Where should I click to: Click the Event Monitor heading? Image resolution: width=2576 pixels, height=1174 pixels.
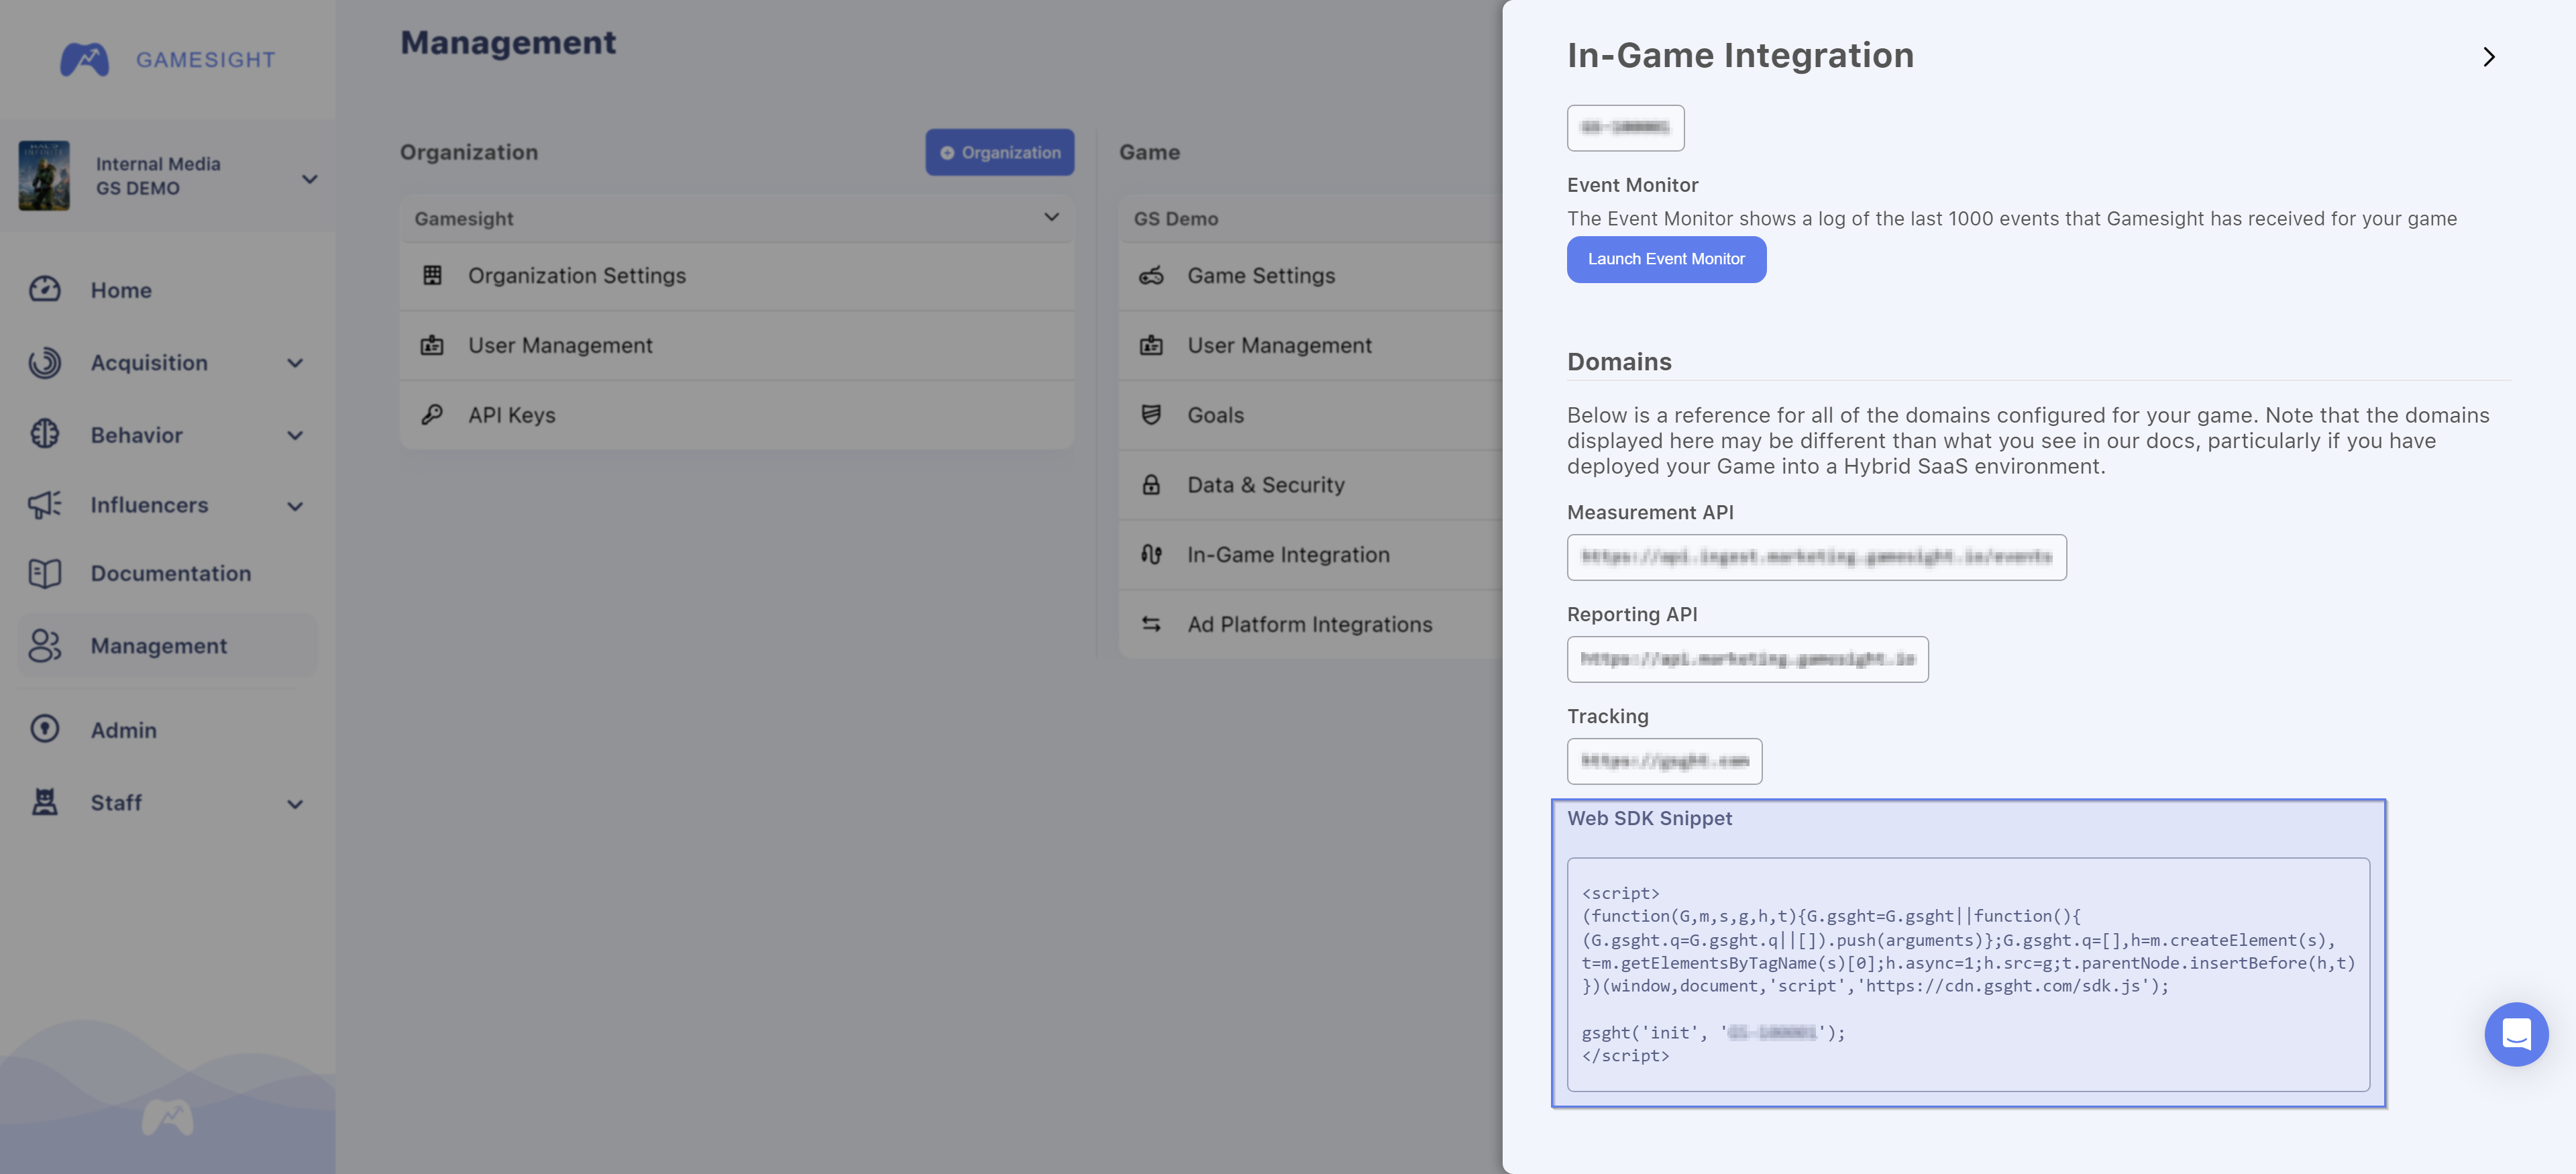[1632, 185]
